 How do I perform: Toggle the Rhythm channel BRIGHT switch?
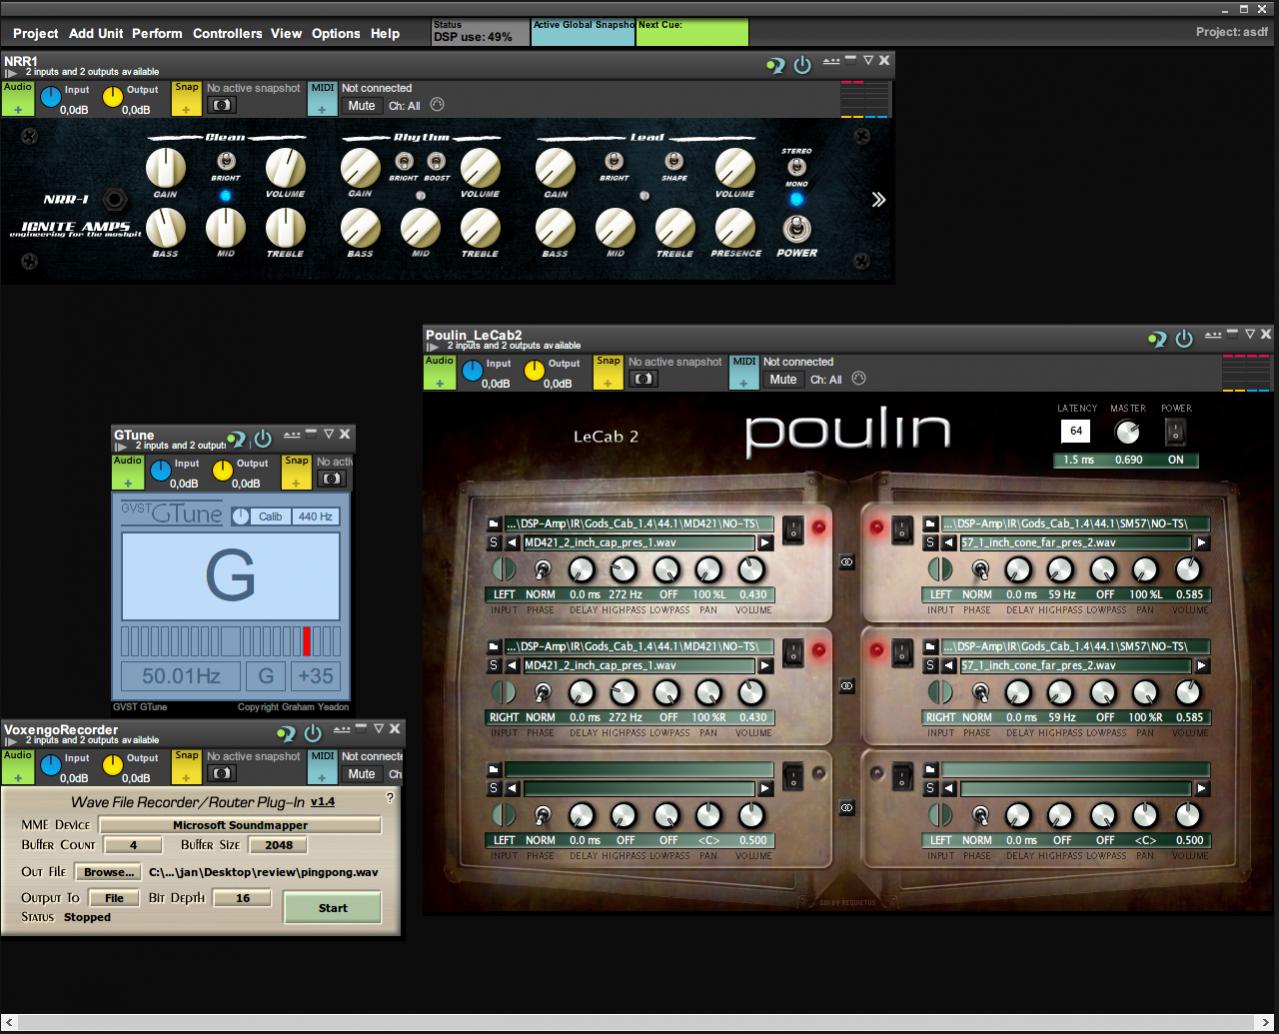404,161
